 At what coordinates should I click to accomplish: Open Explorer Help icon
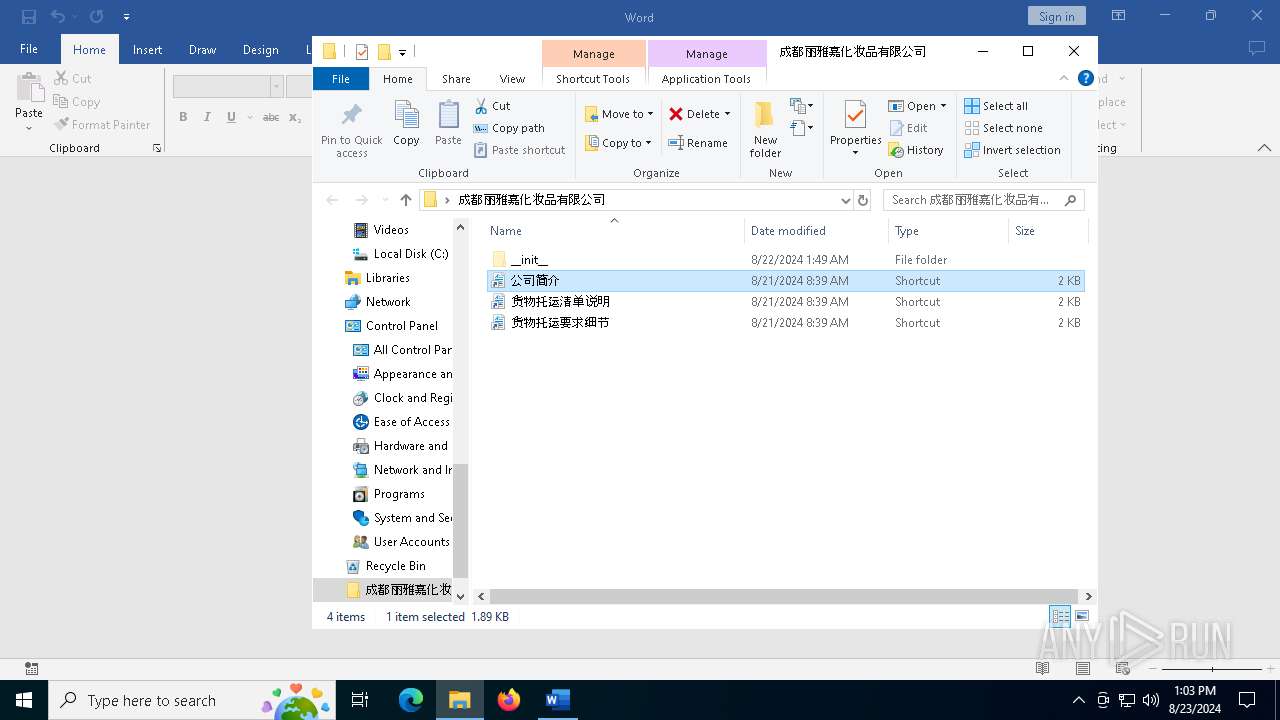click(x=1086, y=78)
